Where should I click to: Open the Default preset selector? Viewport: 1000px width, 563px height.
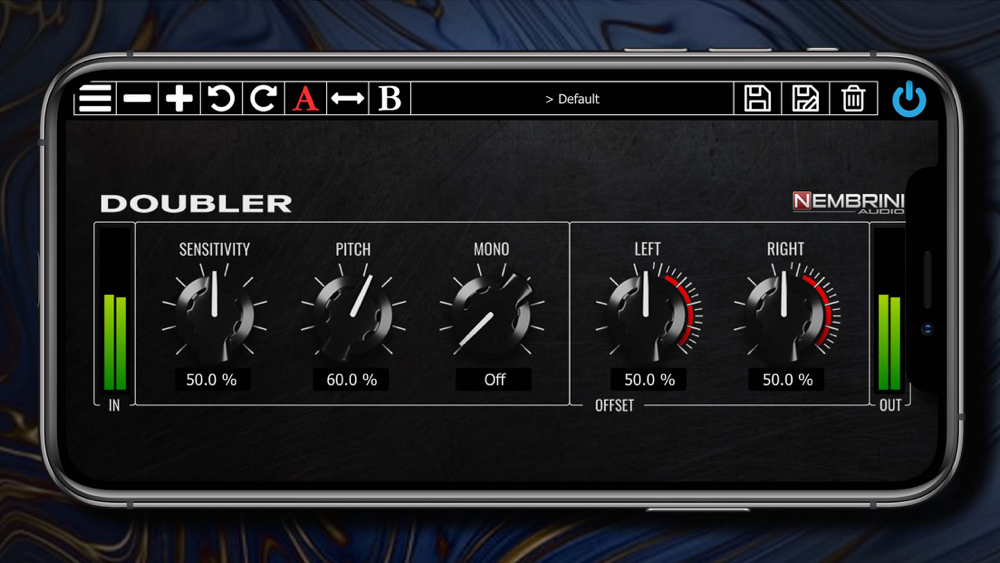click(x=572, y=99)
